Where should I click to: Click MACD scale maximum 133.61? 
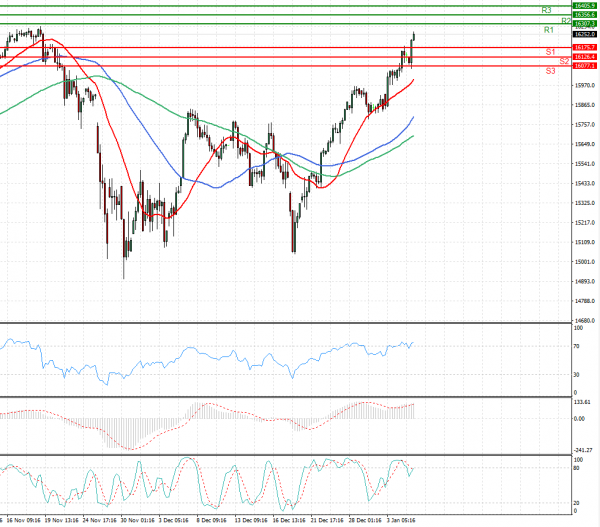coord(582,402)
